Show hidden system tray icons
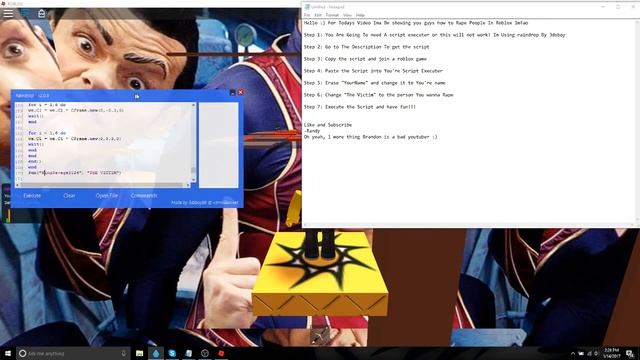The width and height of the screenshot is (640, 360). 573,353
